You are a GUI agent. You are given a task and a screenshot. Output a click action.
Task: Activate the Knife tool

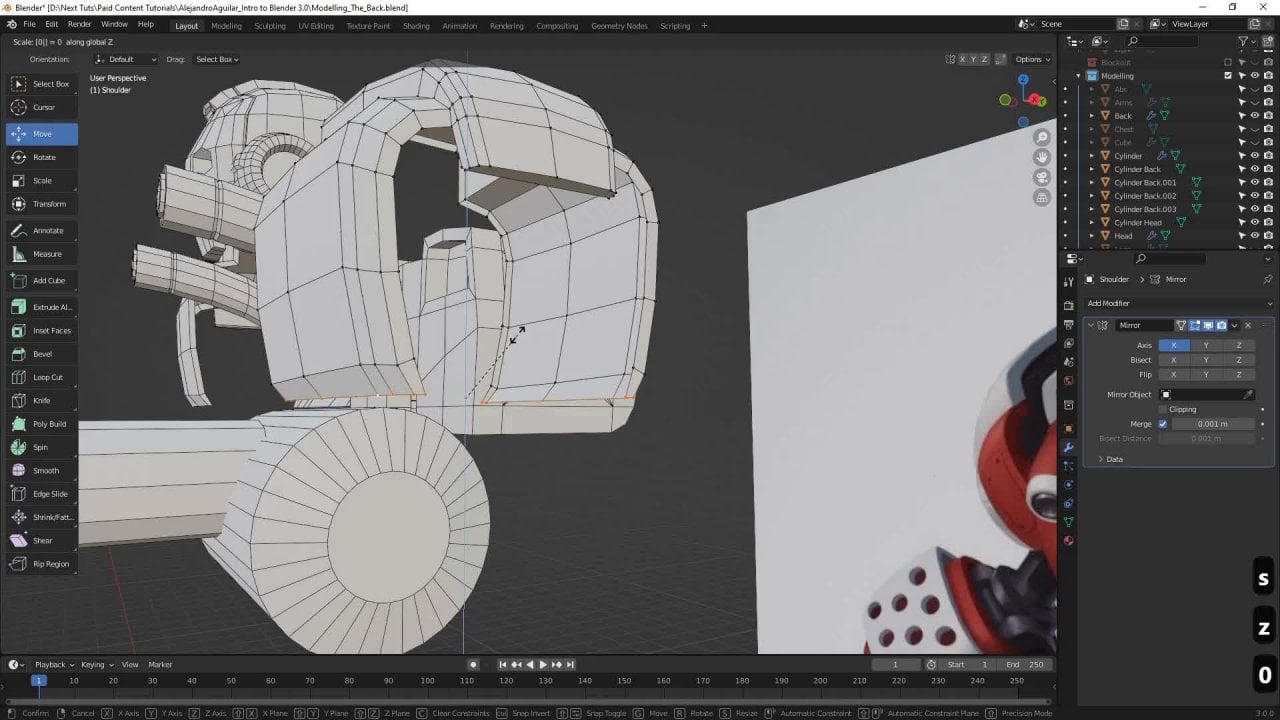point(41,400)
